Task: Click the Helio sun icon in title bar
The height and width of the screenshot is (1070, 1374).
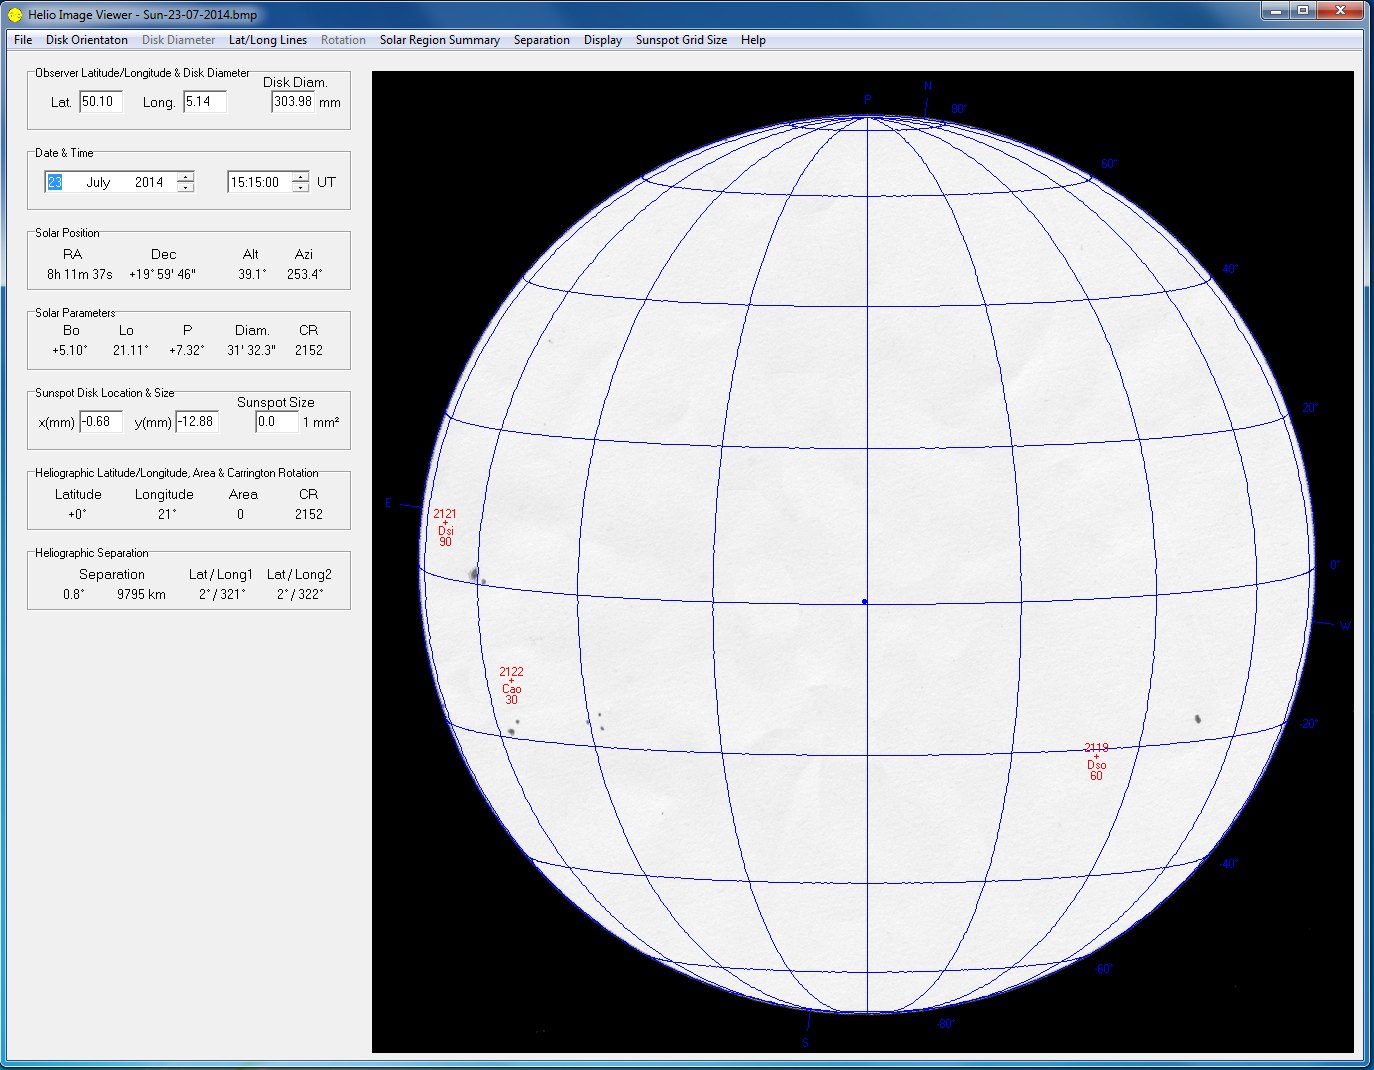Action: 15,14
